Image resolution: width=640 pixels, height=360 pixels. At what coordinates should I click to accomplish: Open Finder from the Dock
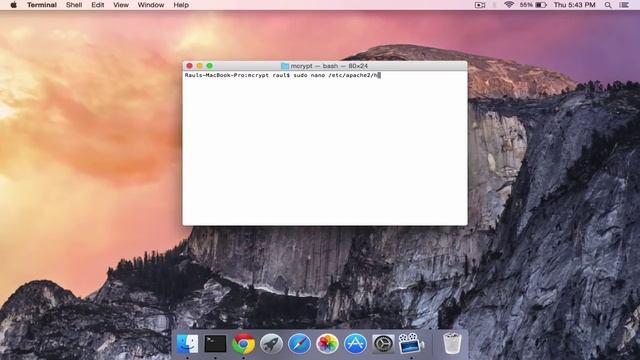187,344
